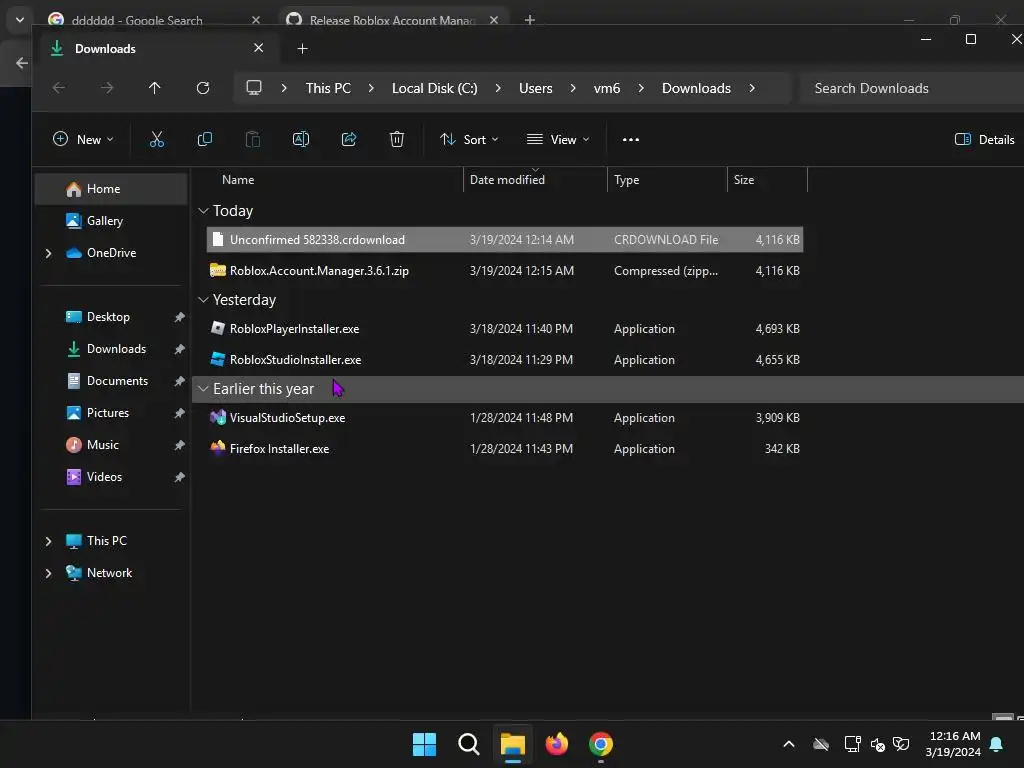The height and width of the screenshot is (768, 1024).
Task: Click the Search Downloads field
Action: pyautogui.click(x=911, y=88)
